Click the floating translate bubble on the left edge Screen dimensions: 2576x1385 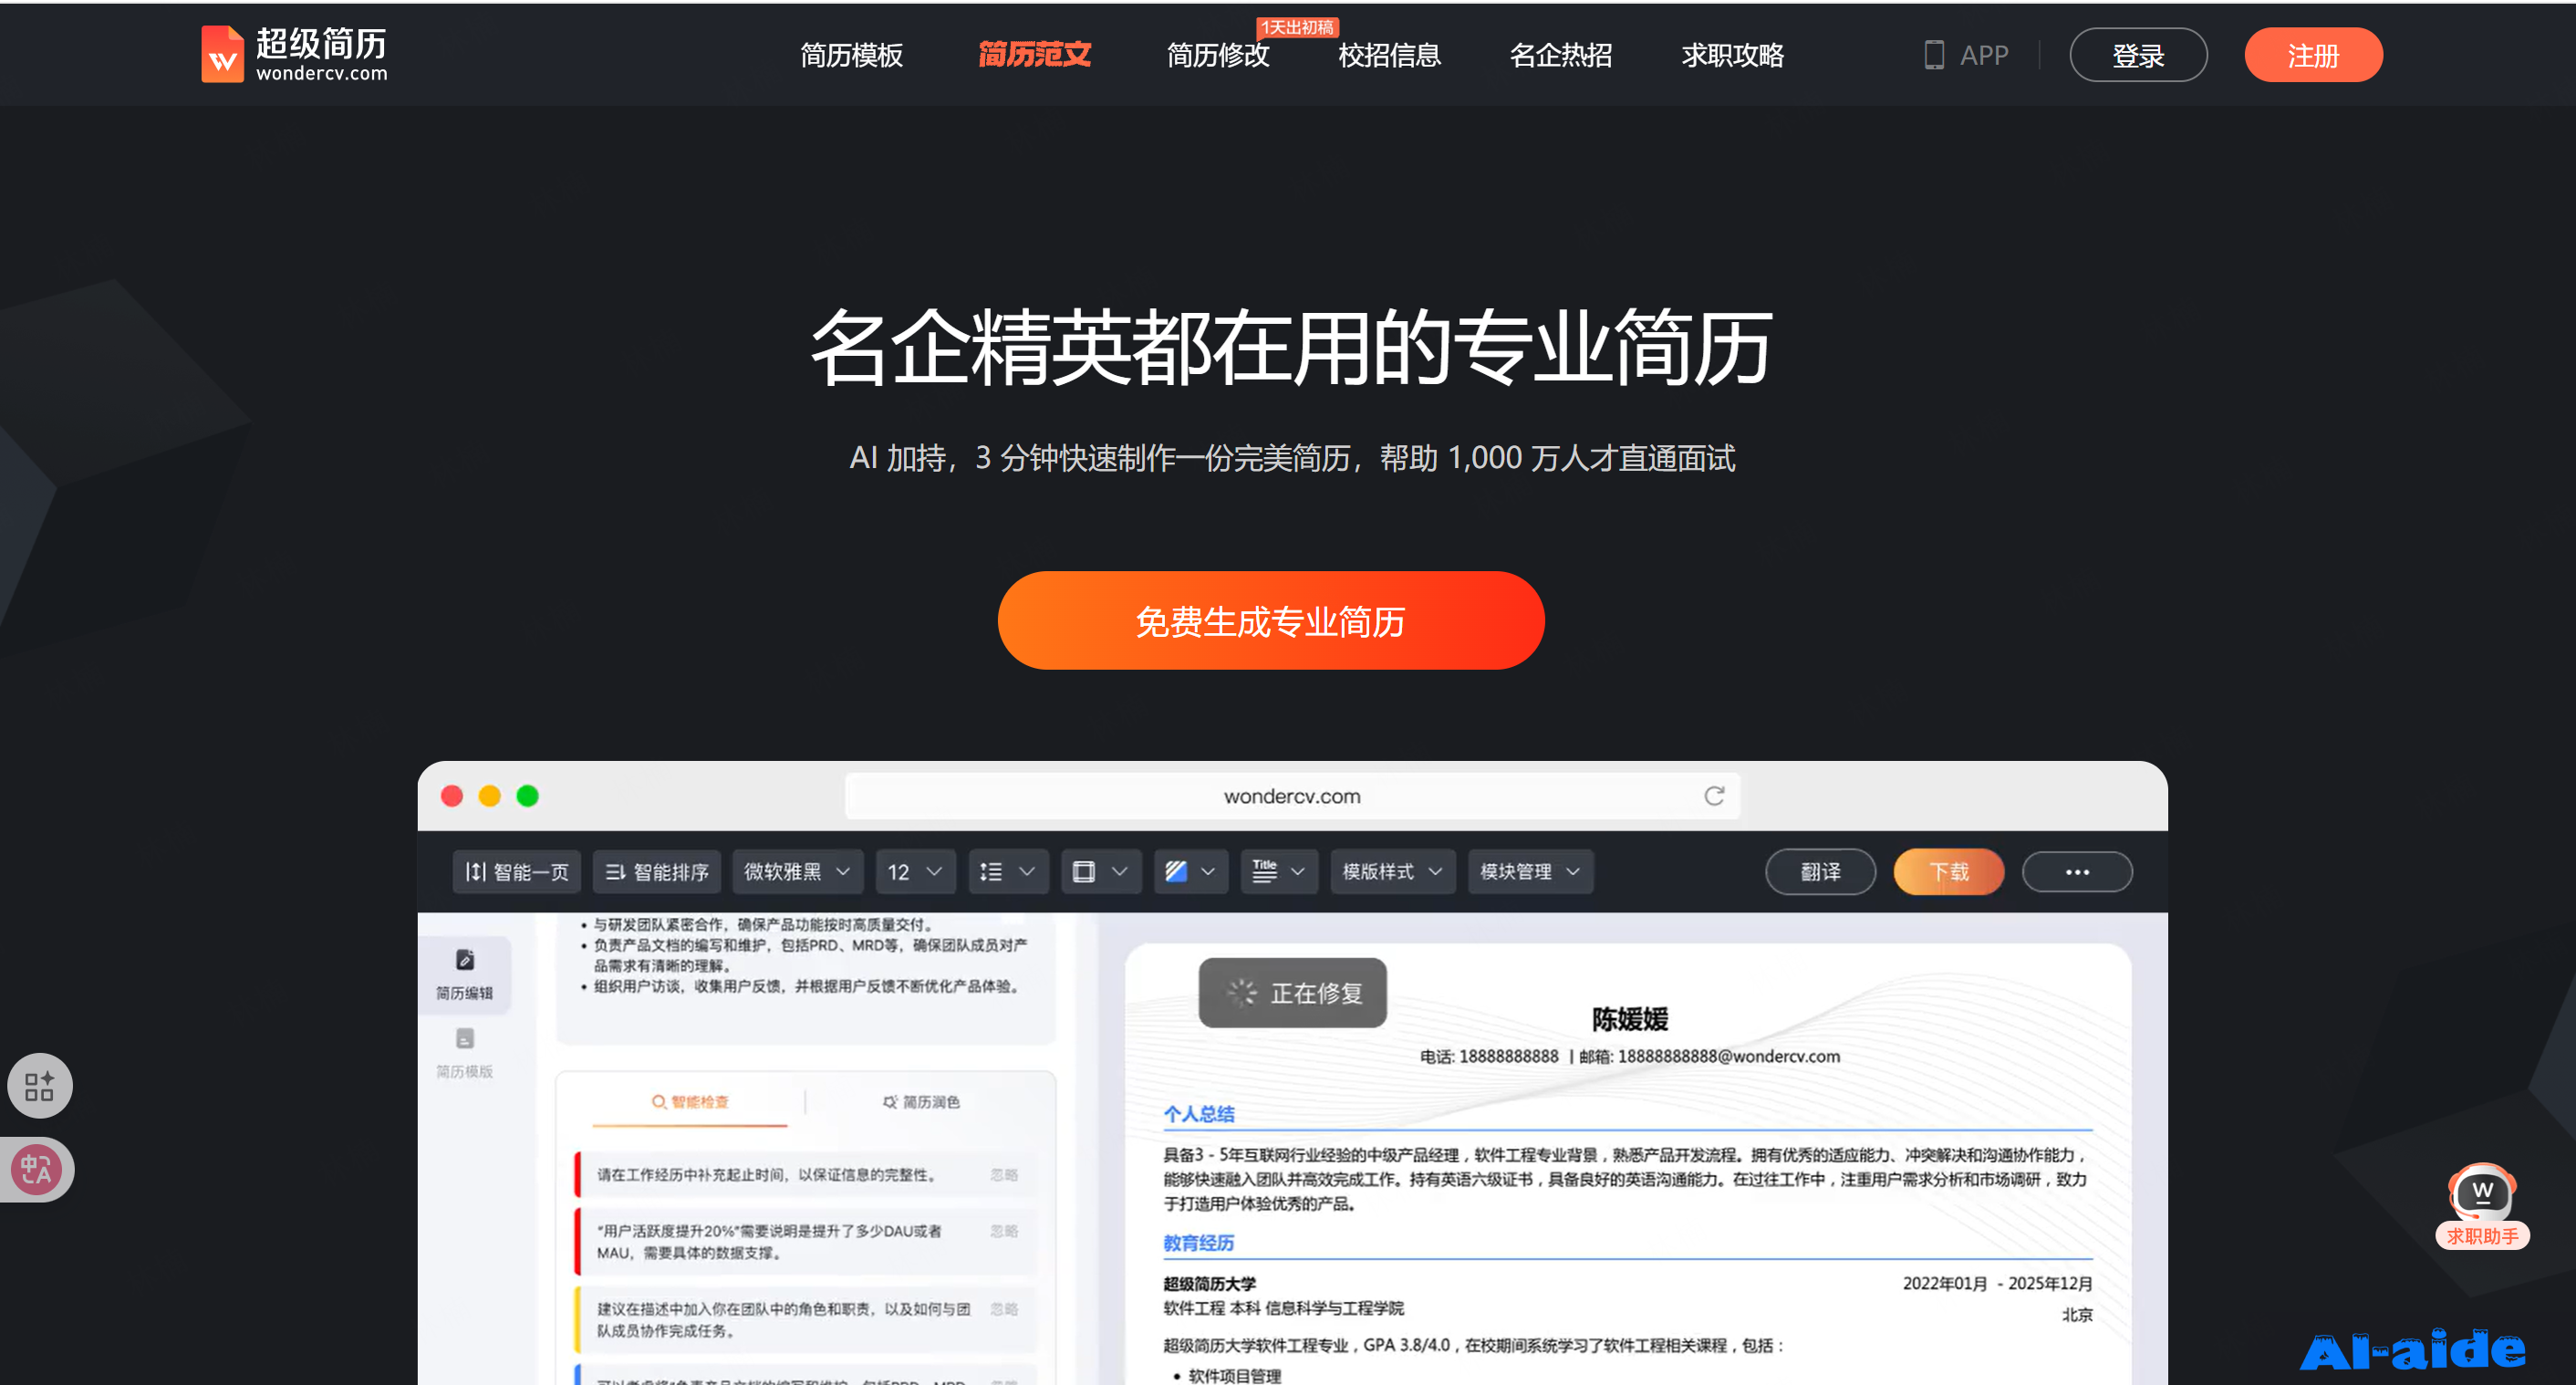37,1169
